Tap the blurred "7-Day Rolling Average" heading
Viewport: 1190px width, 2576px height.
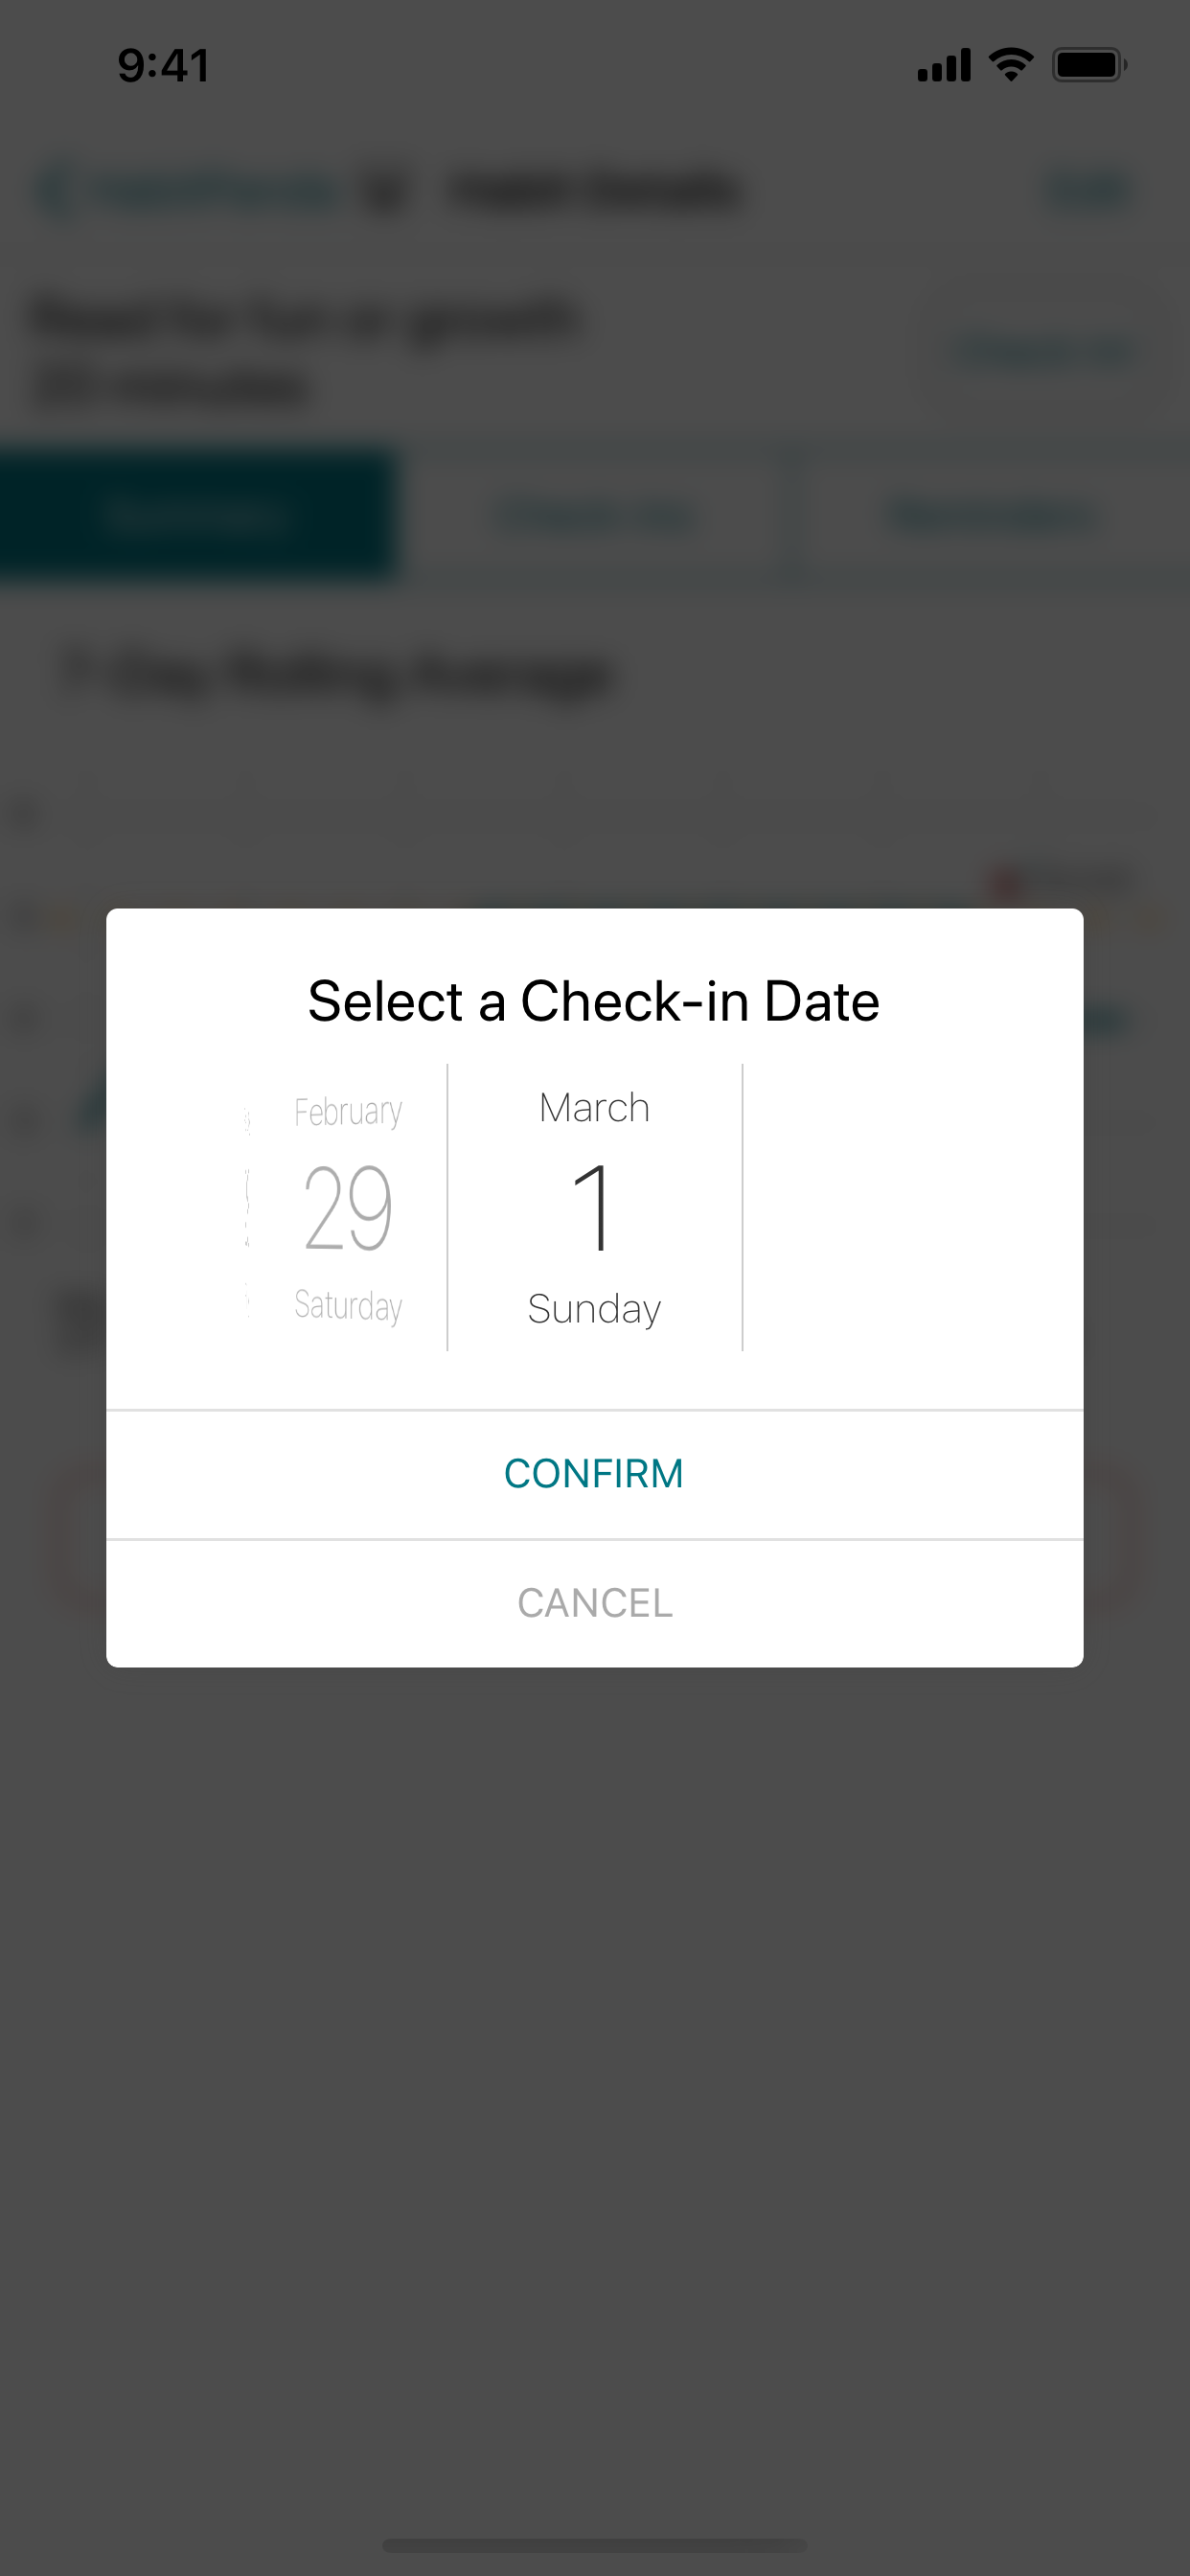pos(337,673)
